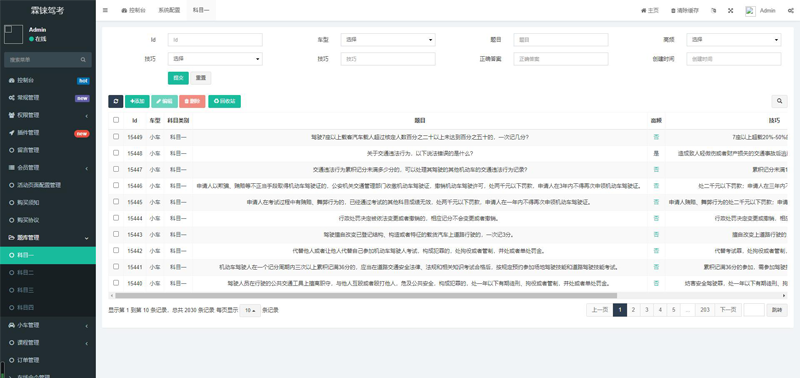Check the row with Id 15446
Viewport: 800px width, 378px height.
[x=116, y=186]
